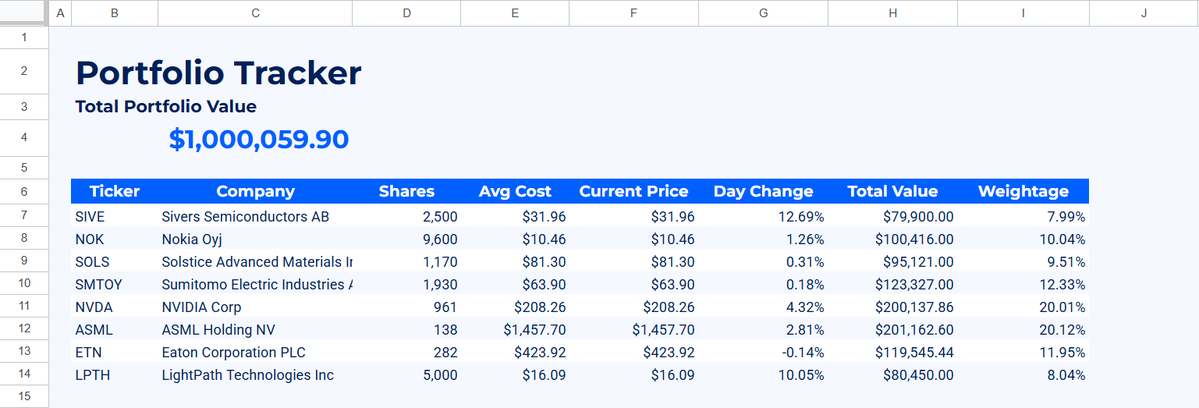This screenshot has height=408, width=1199.
Task: Select the 7.99% weightage cell
Action: [1023, 216]
